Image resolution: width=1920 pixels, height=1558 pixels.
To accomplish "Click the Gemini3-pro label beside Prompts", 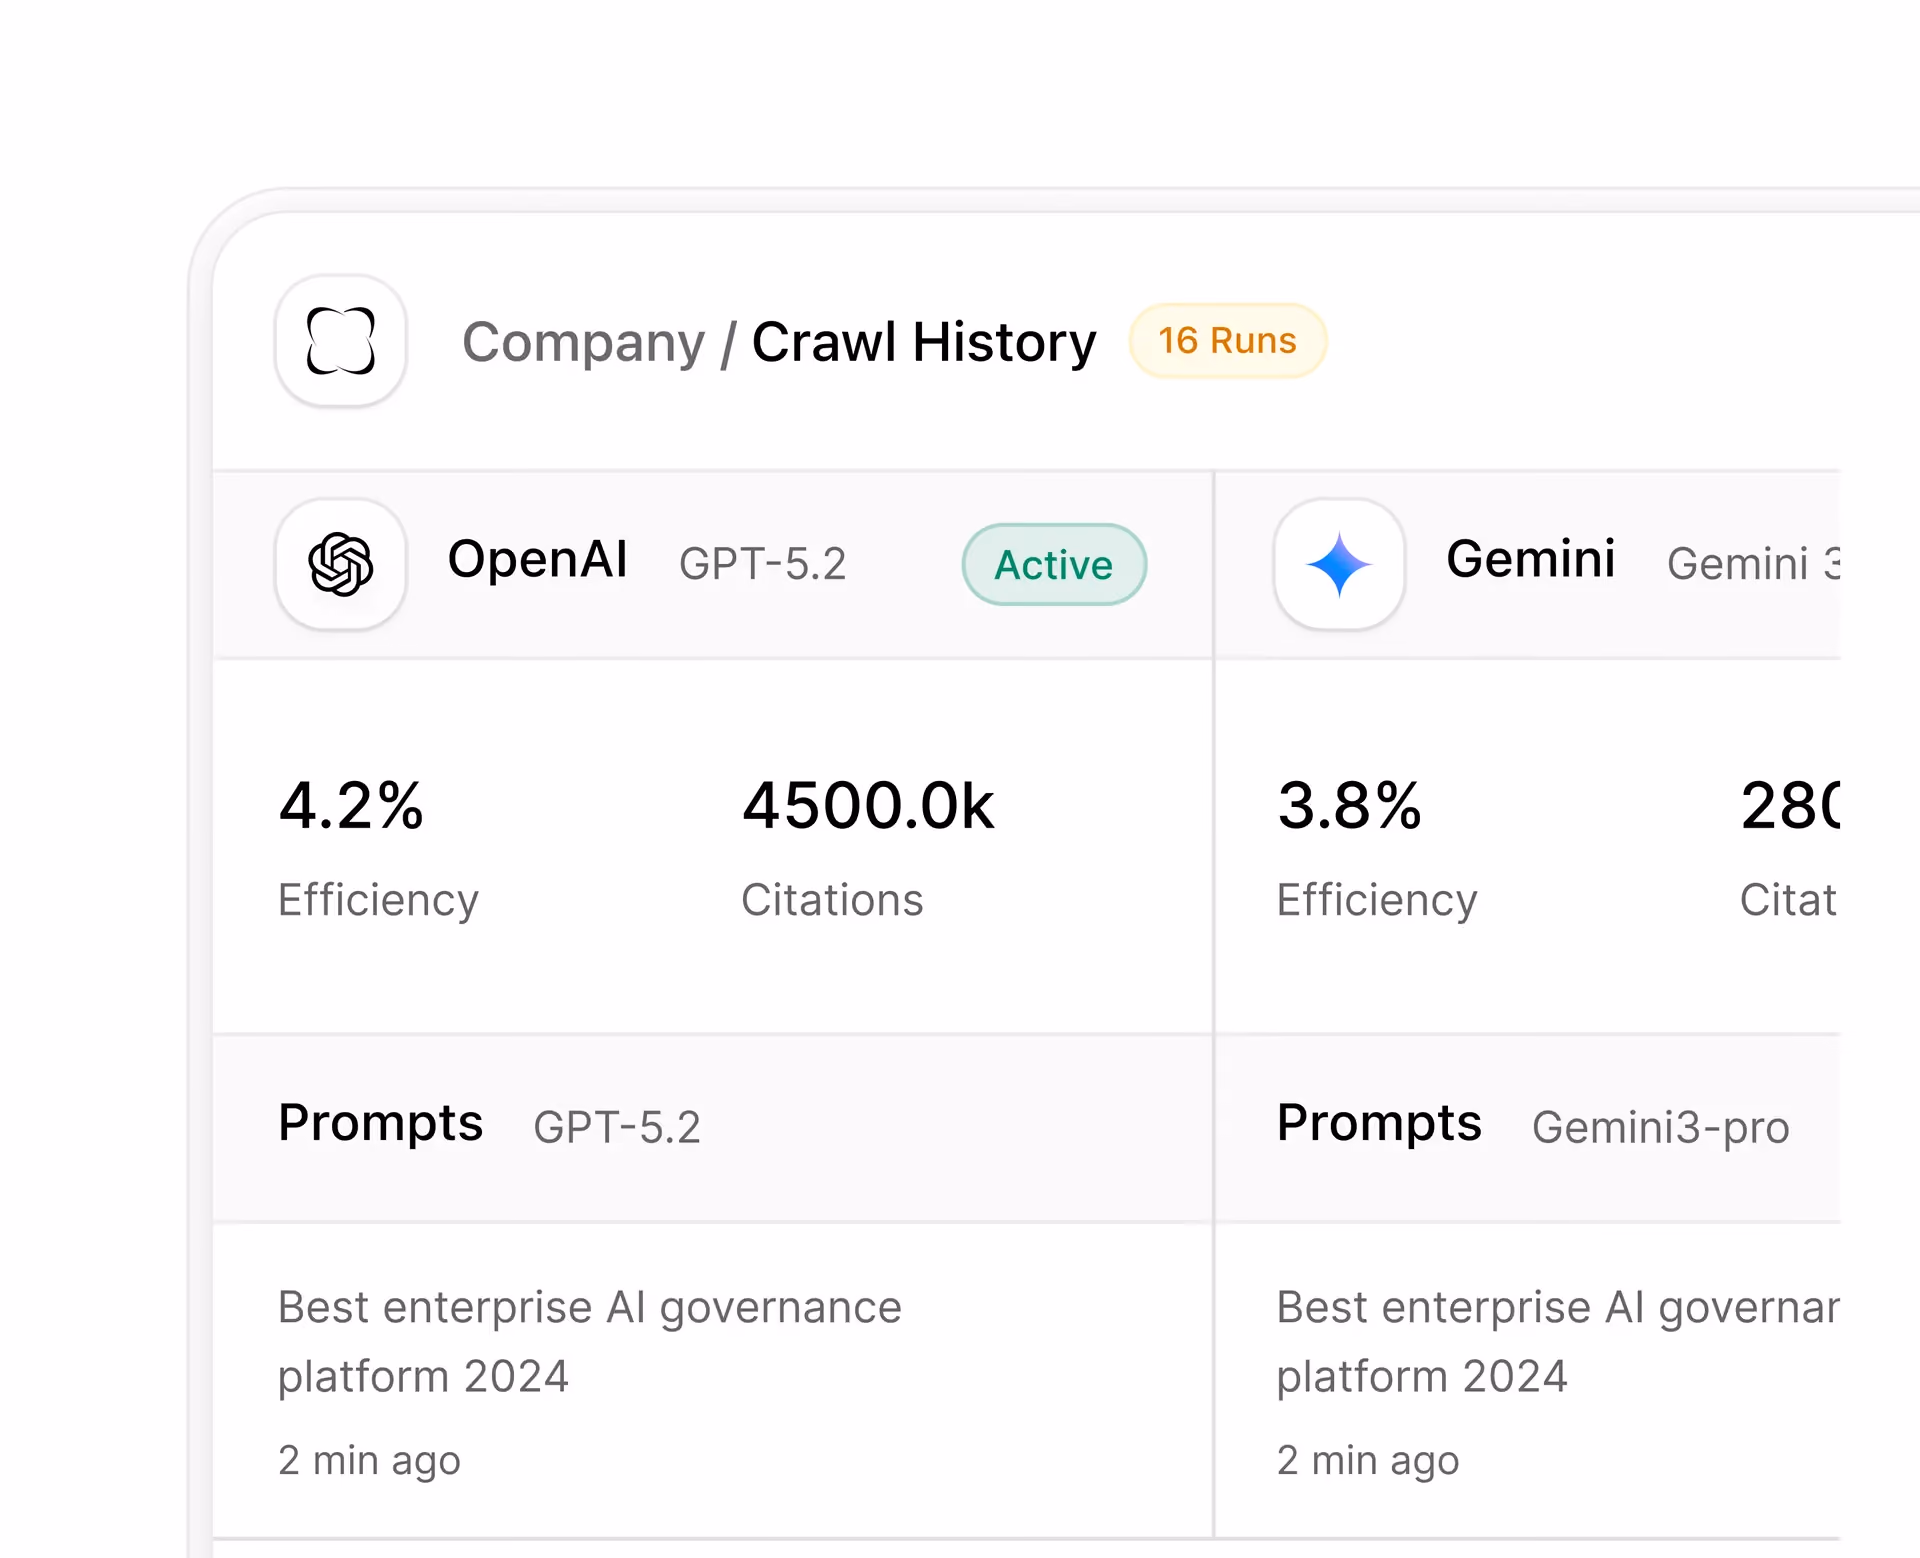I will point(1661,1128).
